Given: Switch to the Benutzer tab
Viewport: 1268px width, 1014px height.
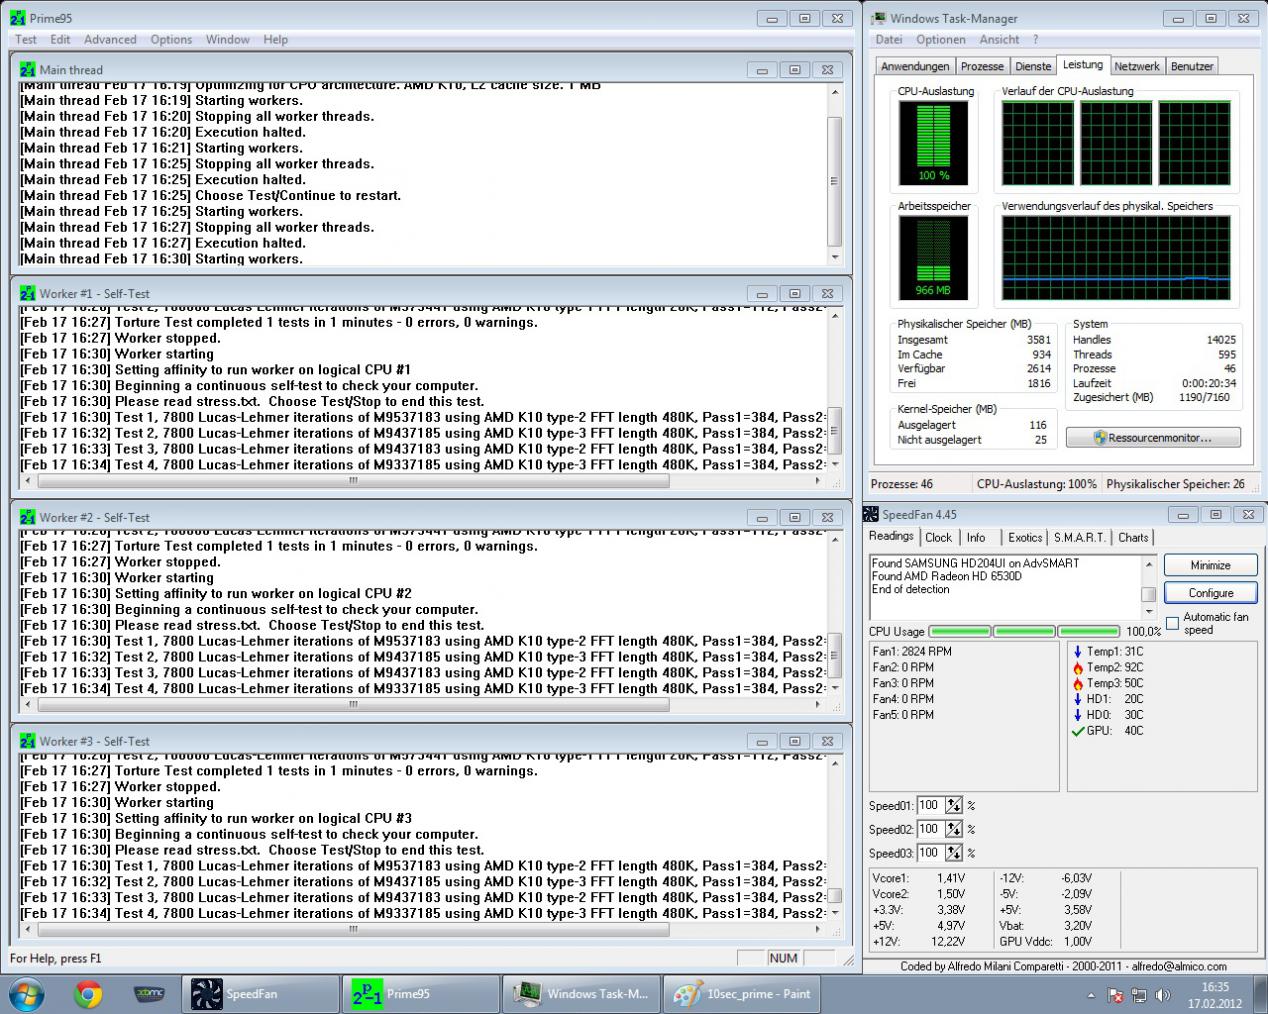Looking at the screenshot, I should 1192,66.
